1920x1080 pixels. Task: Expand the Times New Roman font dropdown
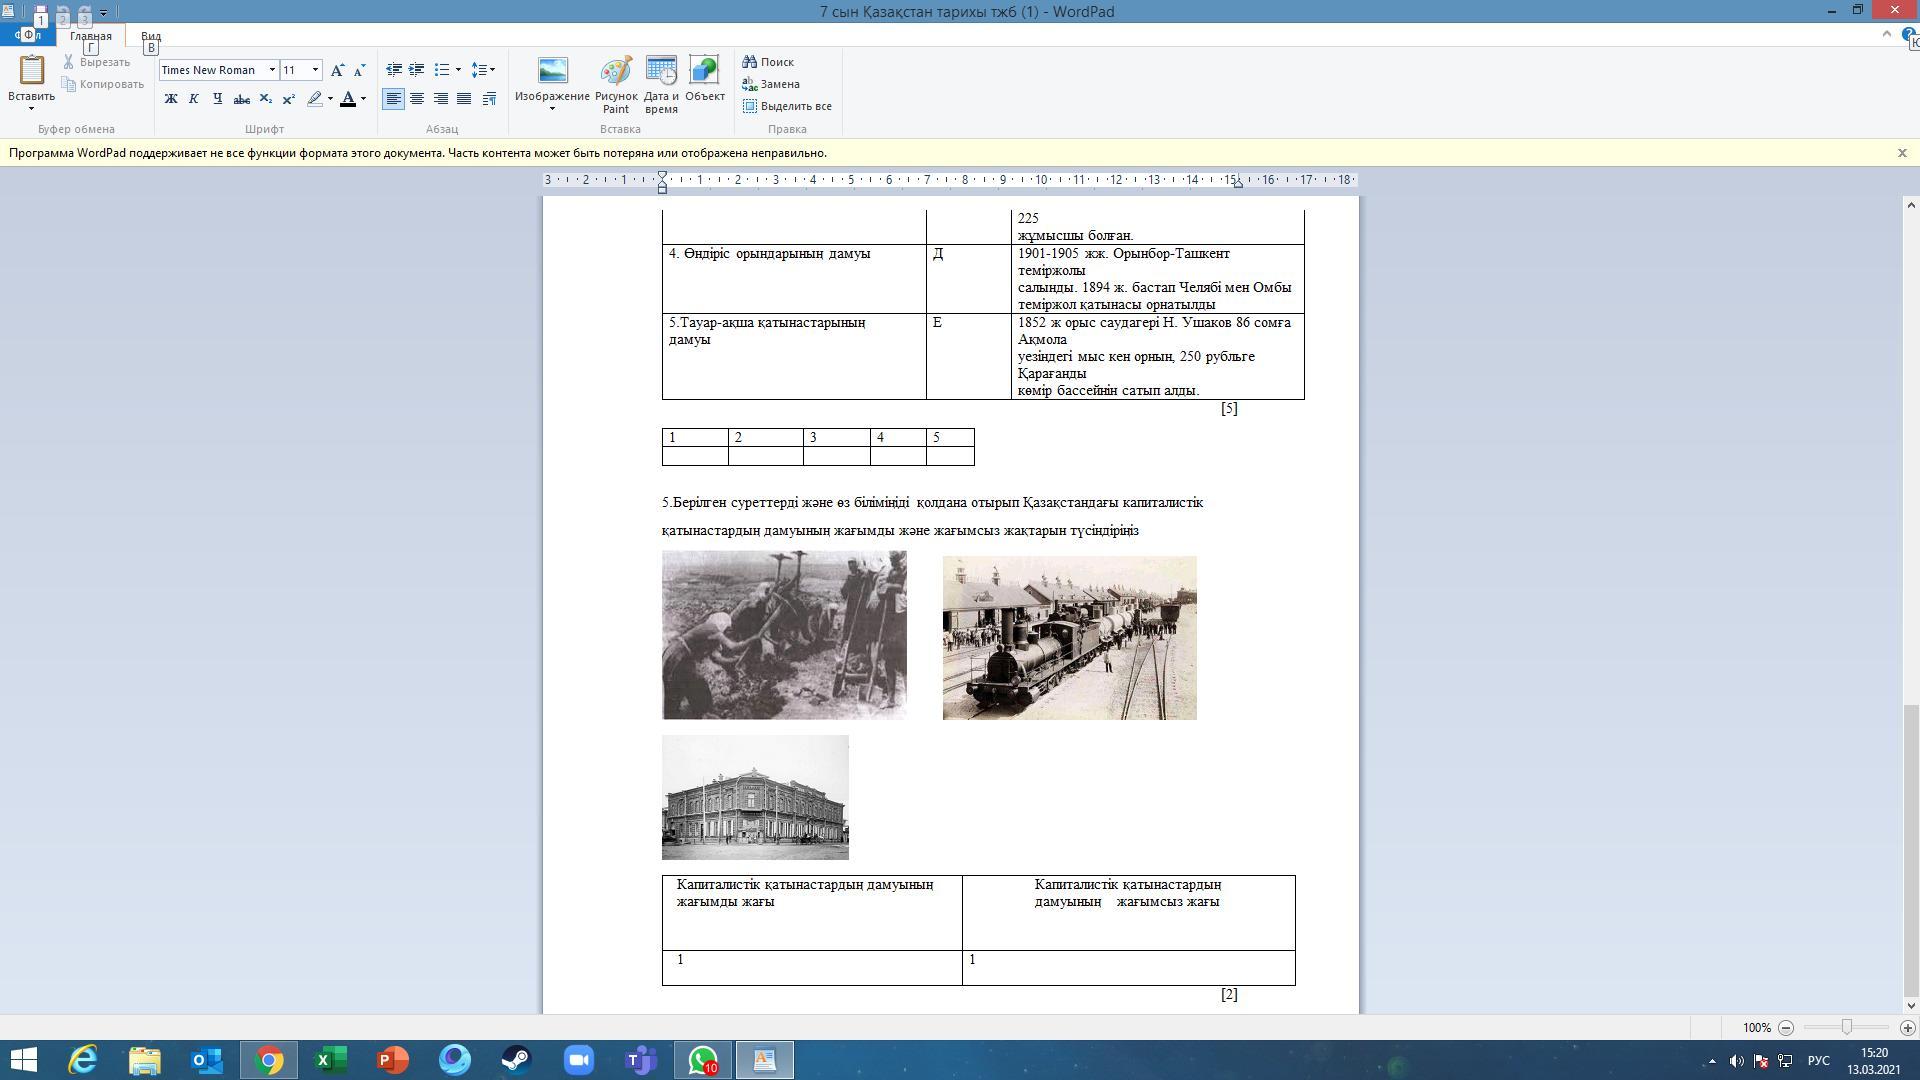(x=272, y=70)
